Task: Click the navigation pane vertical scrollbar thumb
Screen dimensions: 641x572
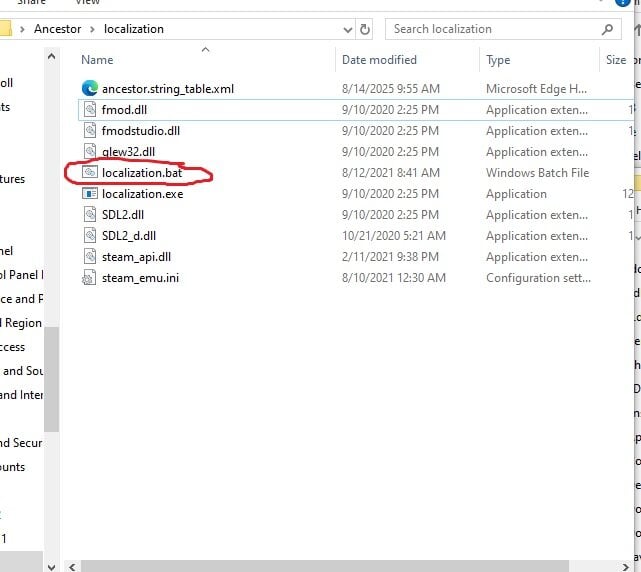Action: (52, 379)
